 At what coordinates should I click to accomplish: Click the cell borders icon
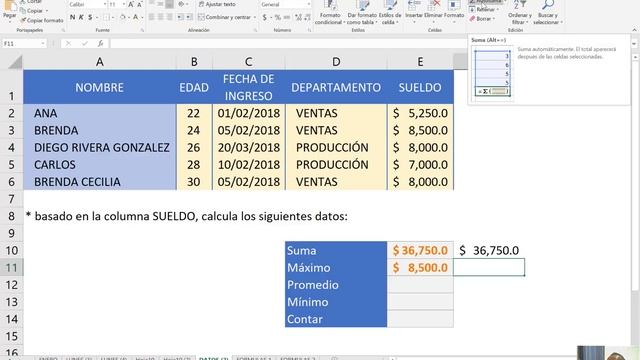tap(106, 17)
